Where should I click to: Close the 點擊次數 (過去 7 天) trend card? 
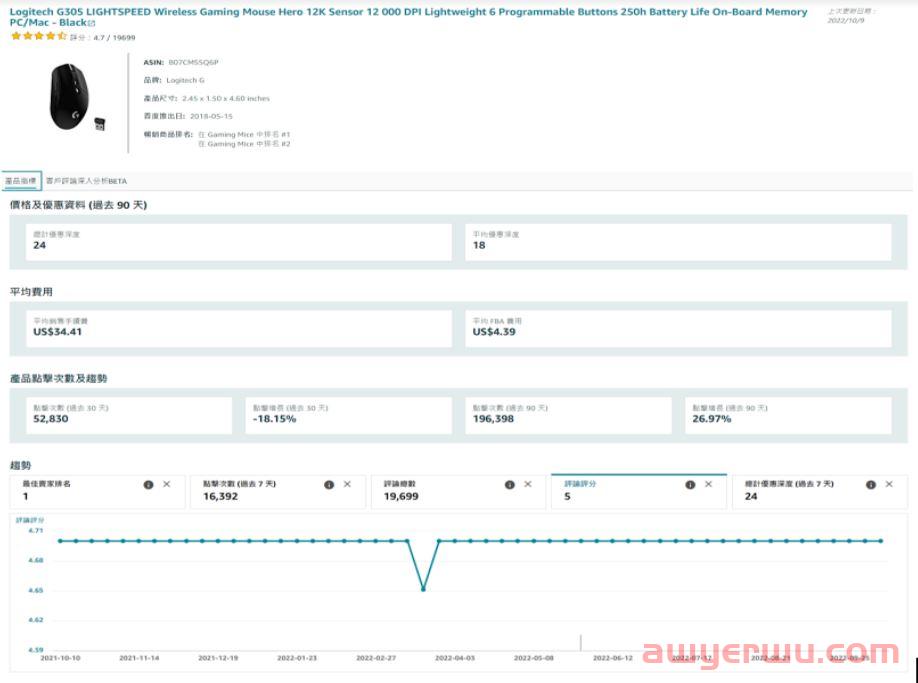(x=347, y=485)
